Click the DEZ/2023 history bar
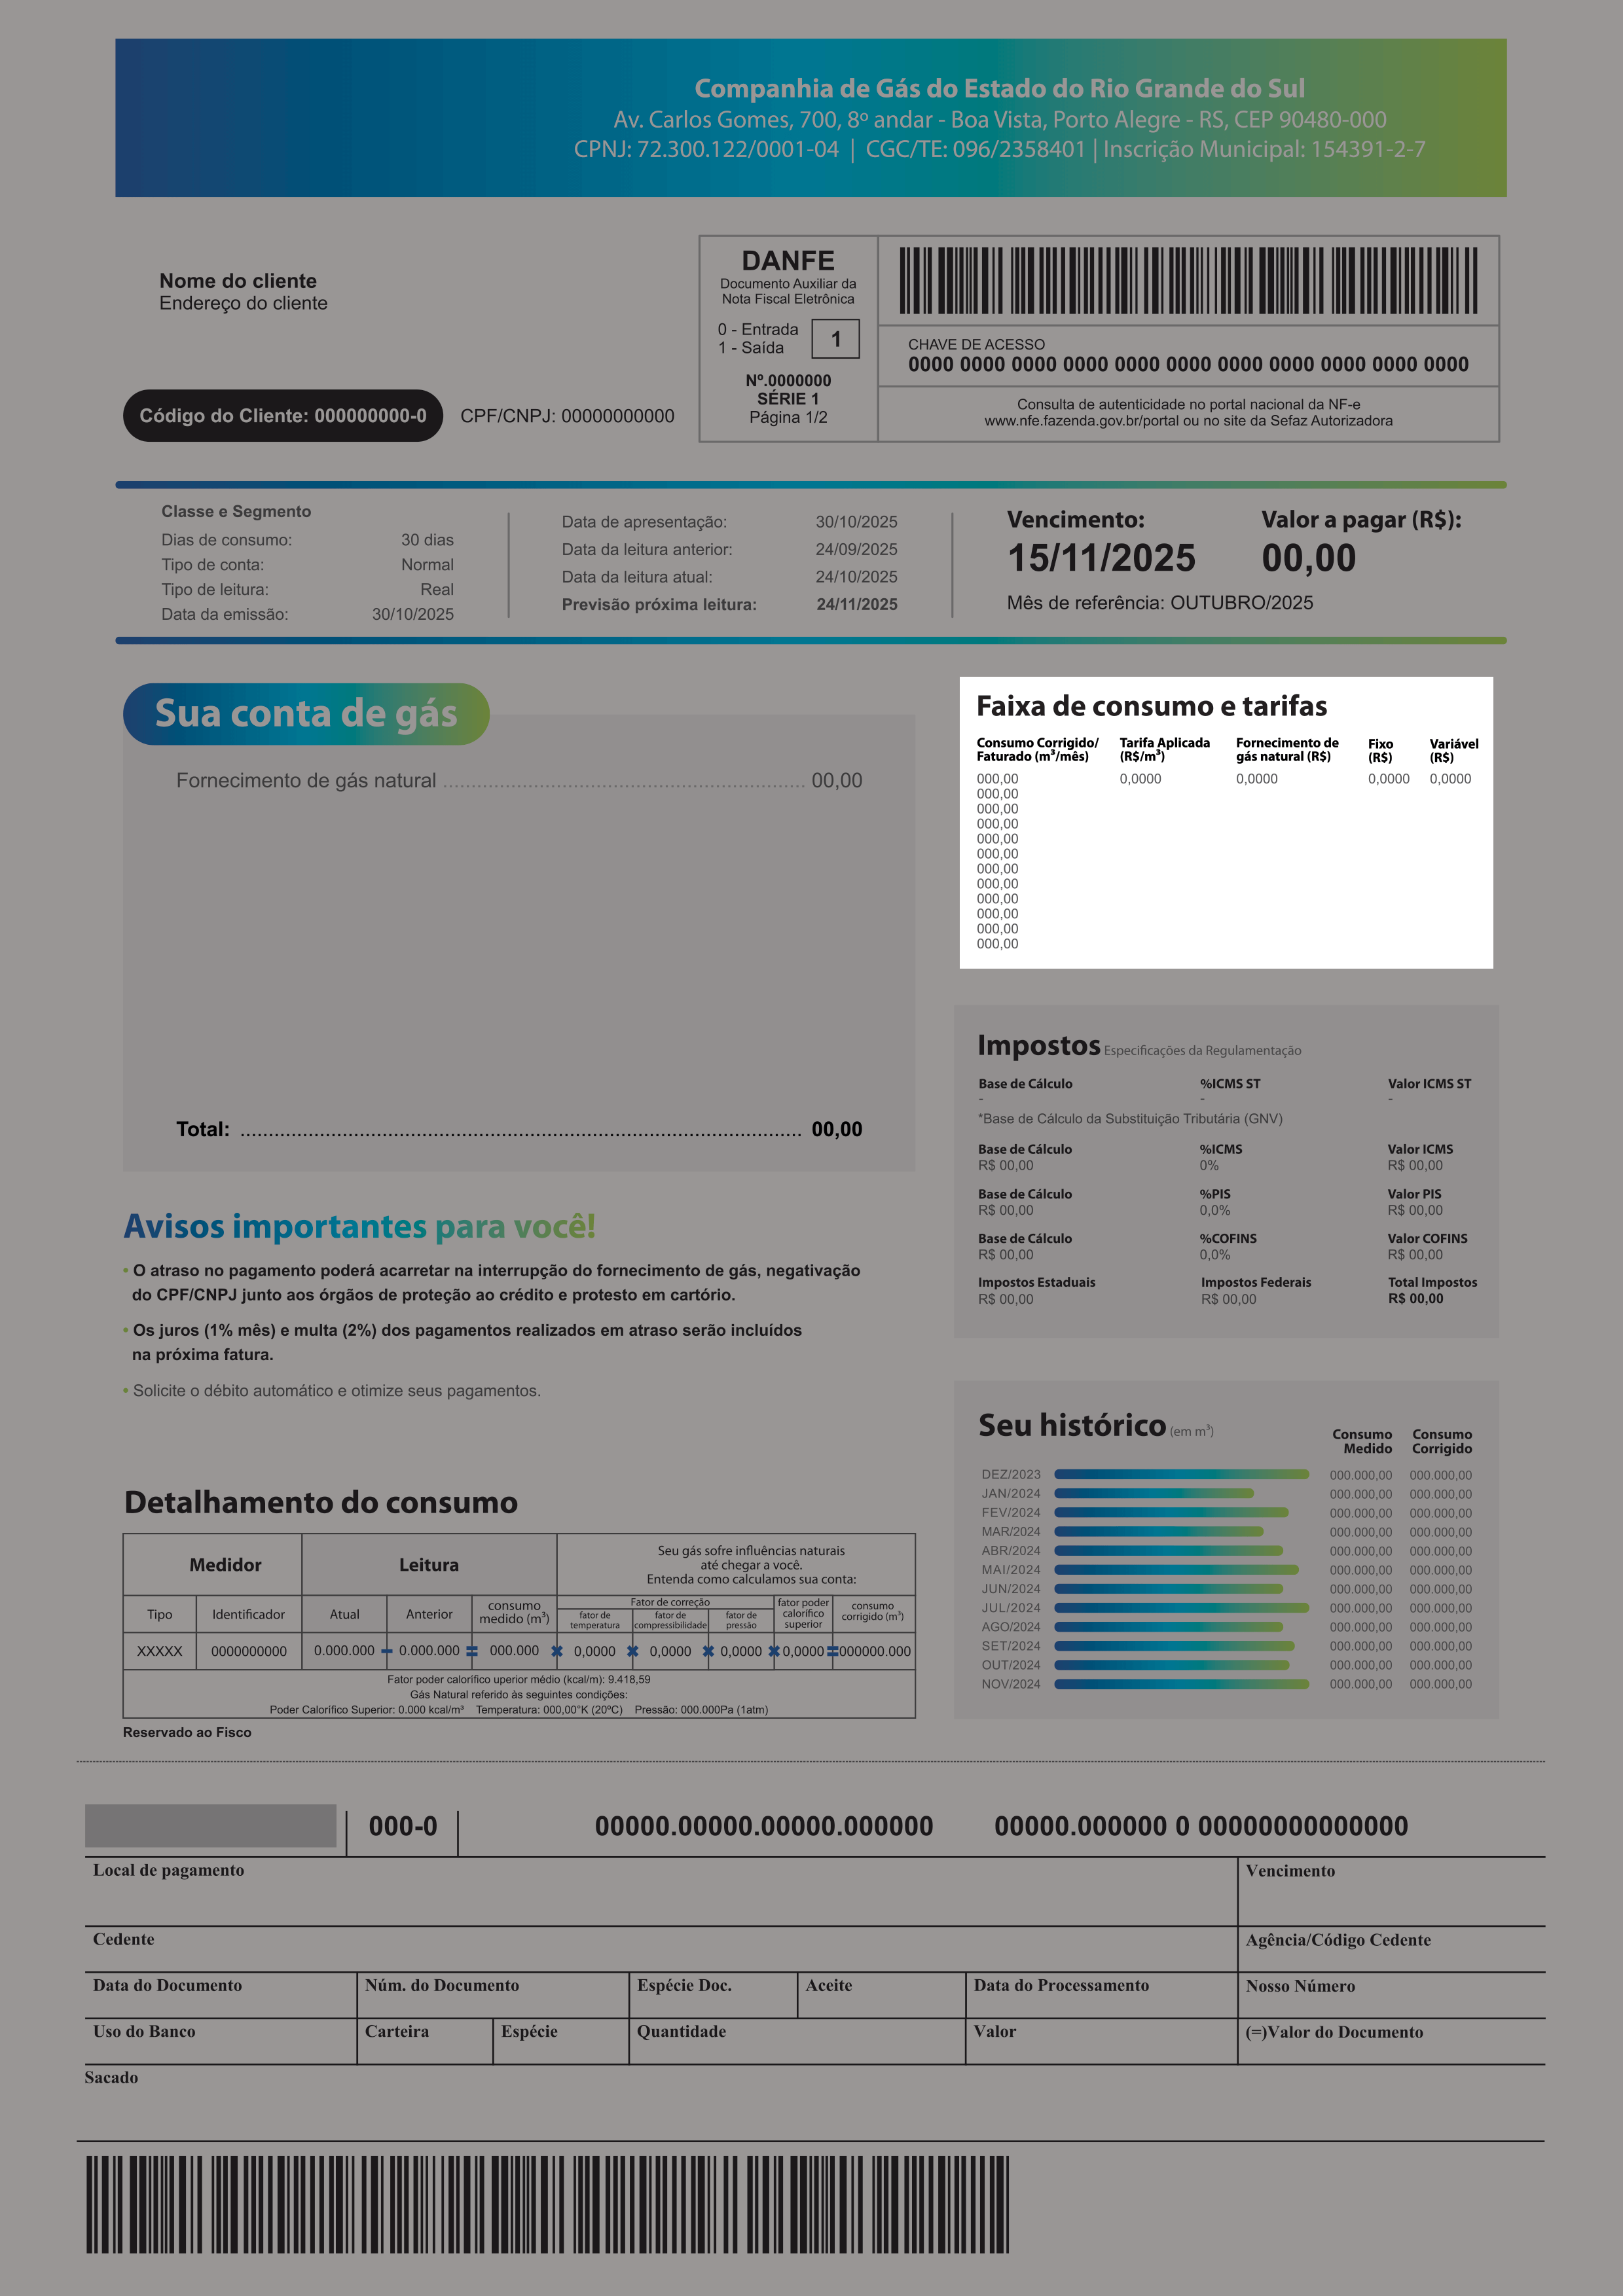The width and height of the screenshot is (1623, 2296). click(x=1181, y=1474)
